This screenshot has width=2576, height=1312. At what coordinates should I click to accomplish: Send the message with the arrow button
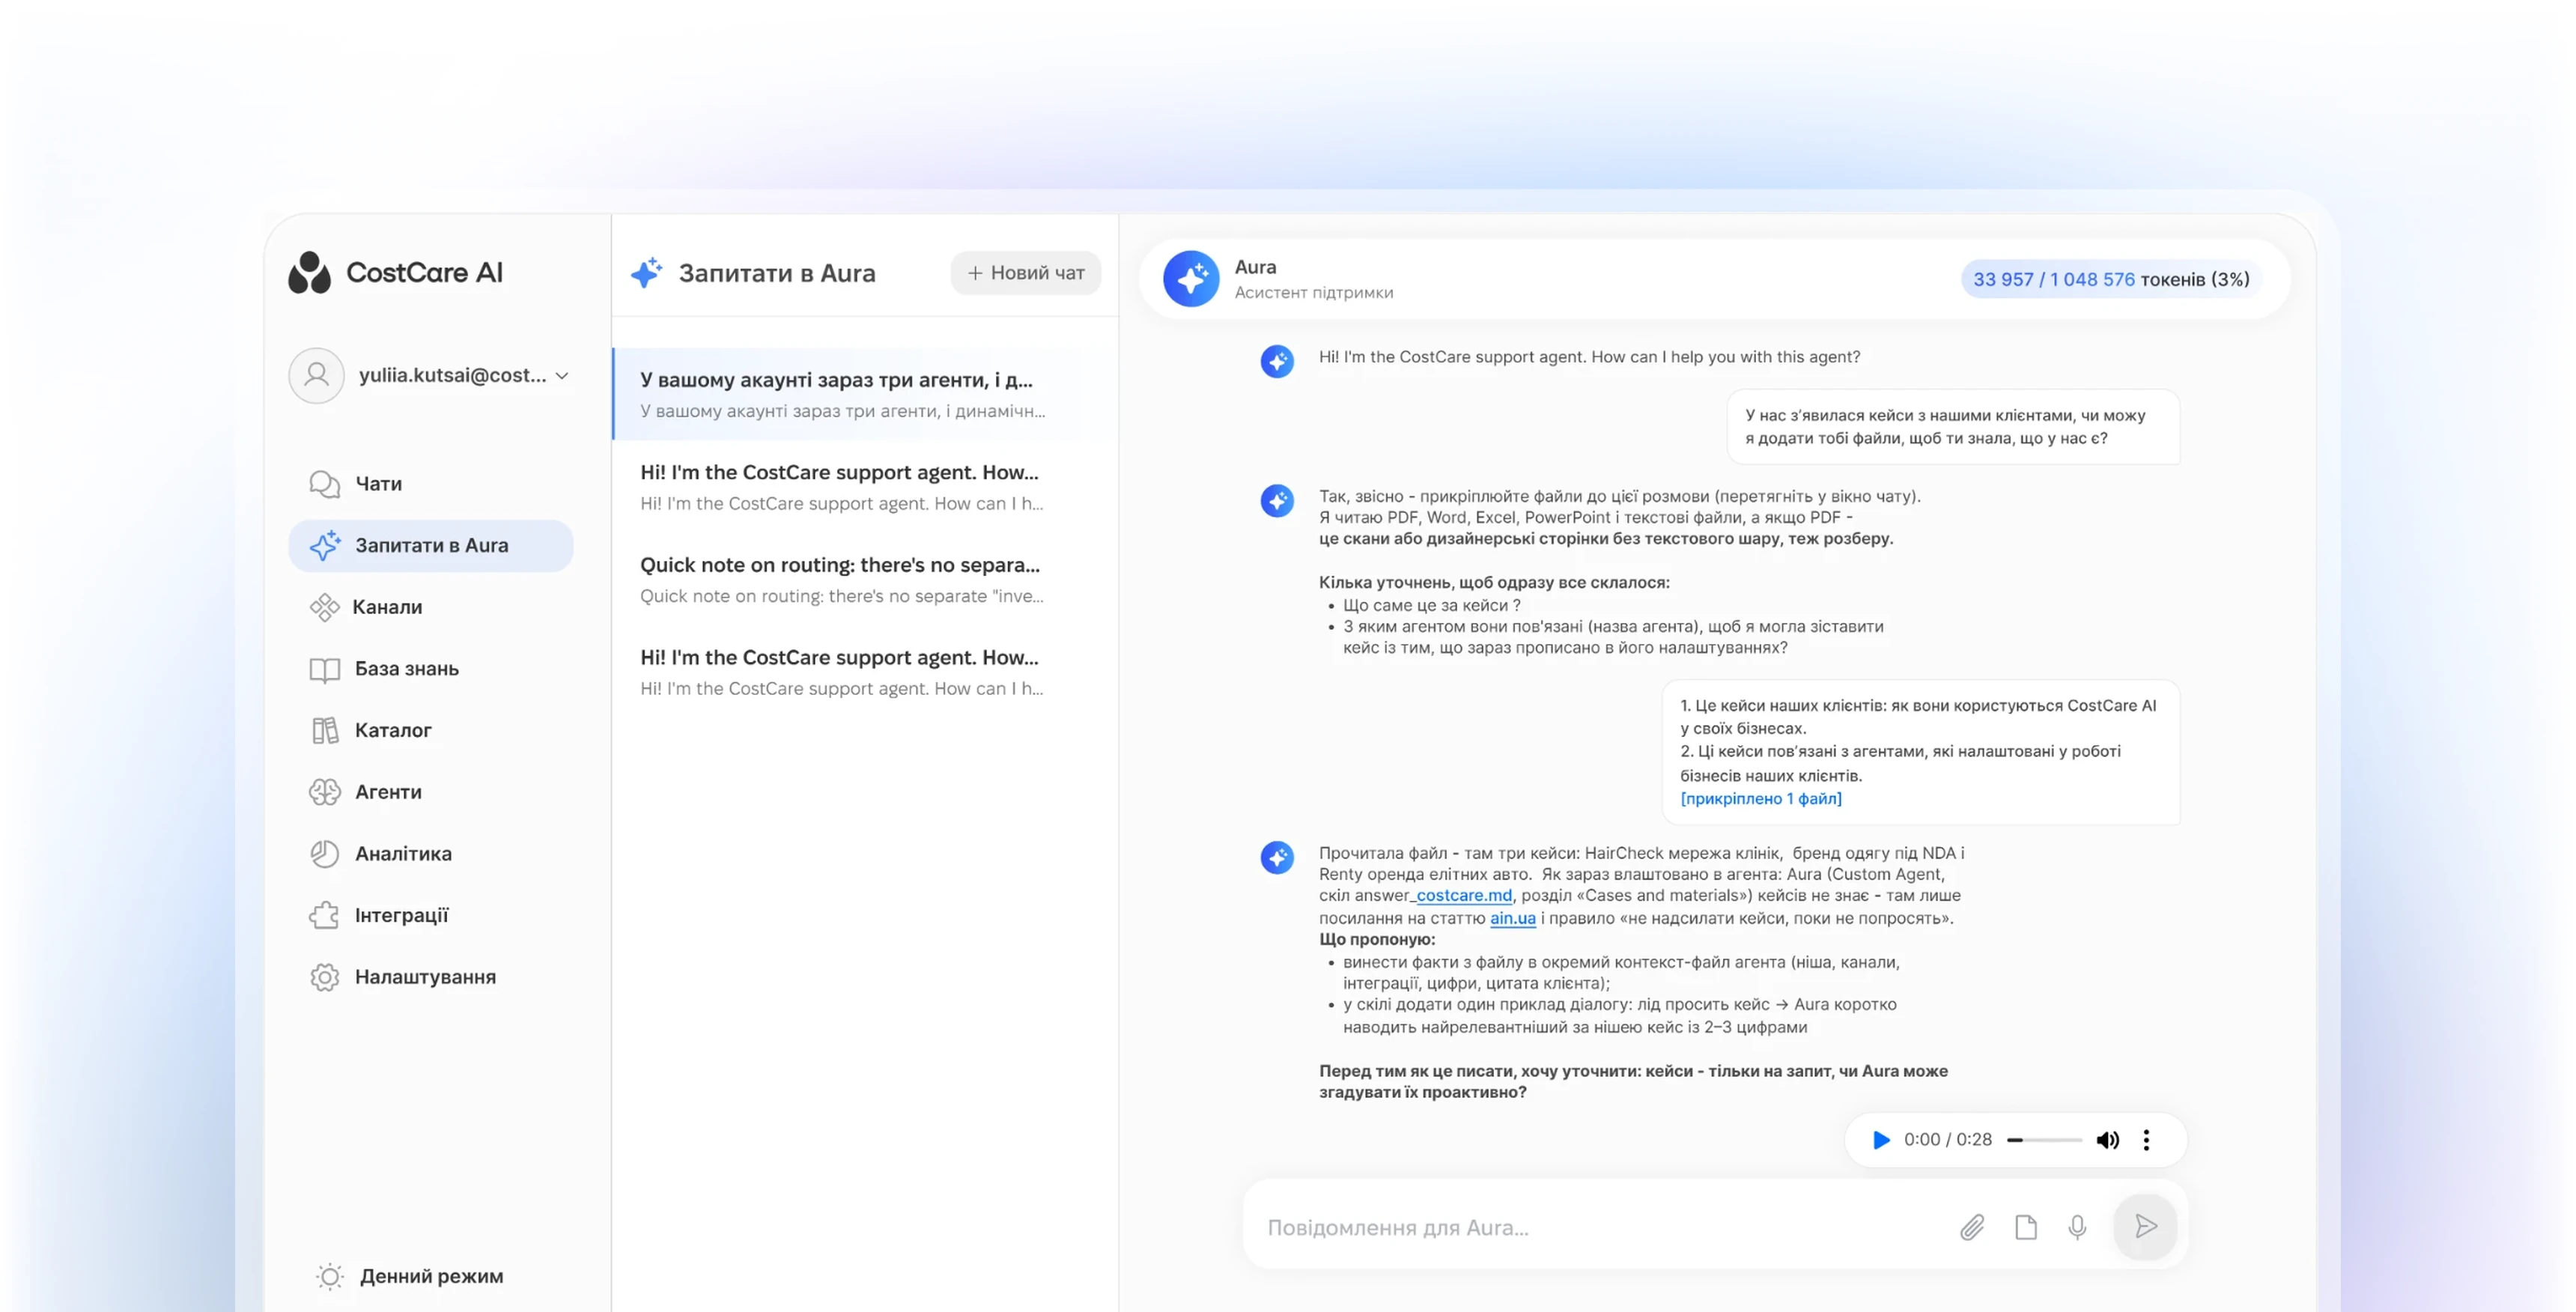pyautogui.click(x=2145, y=1227)
